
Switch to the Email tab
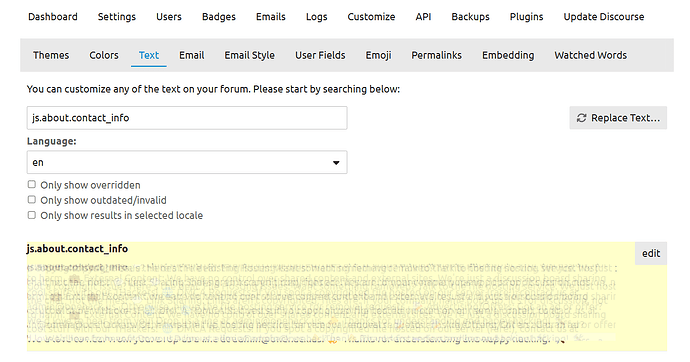click(x=191, y=55)
